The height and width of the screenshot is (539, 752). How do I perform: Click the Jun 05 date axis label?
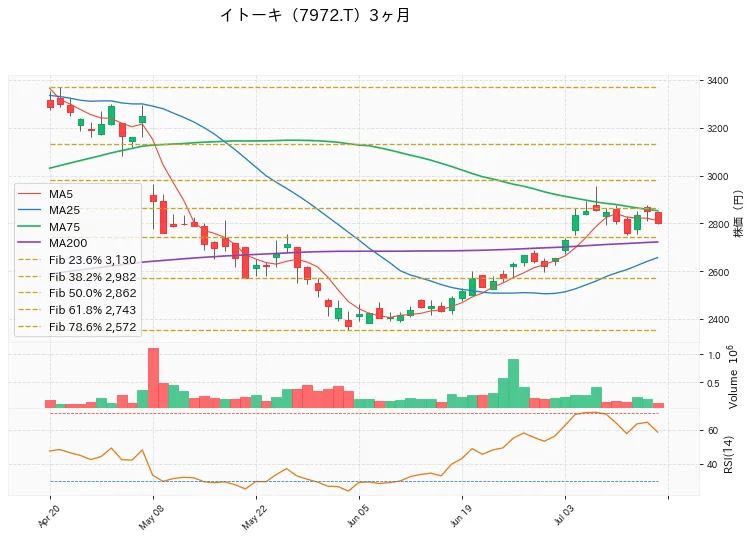tap(358, 516)
